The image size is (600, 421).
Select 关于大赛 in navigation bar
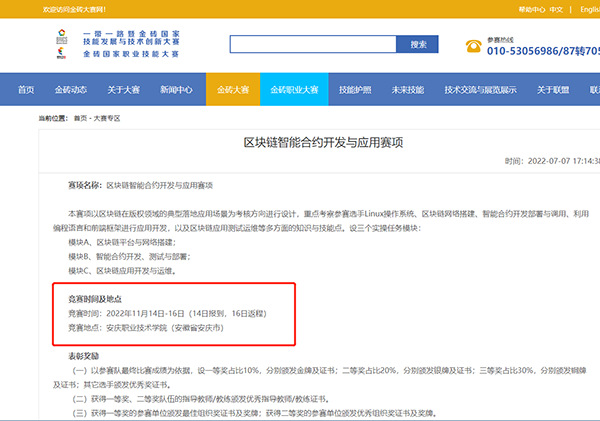(x=123, y=90)
